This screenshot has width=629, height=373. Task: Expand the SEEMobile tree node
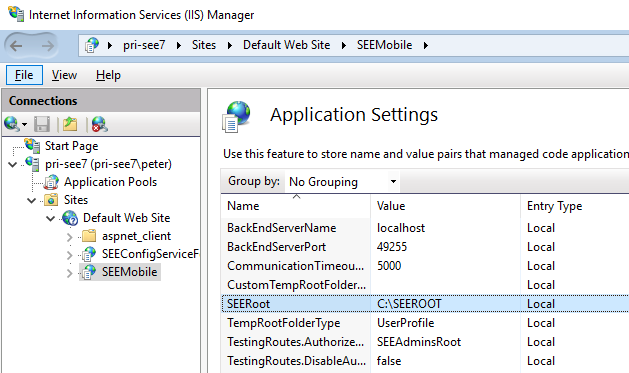coord(70,273)
